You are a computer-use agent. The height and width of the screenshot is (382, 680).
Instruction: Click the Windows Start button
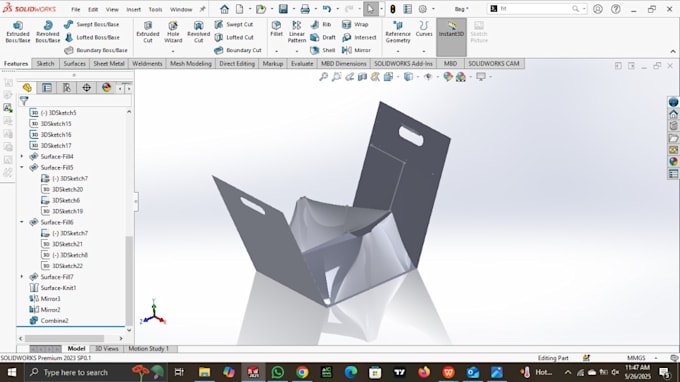[11, 372]
